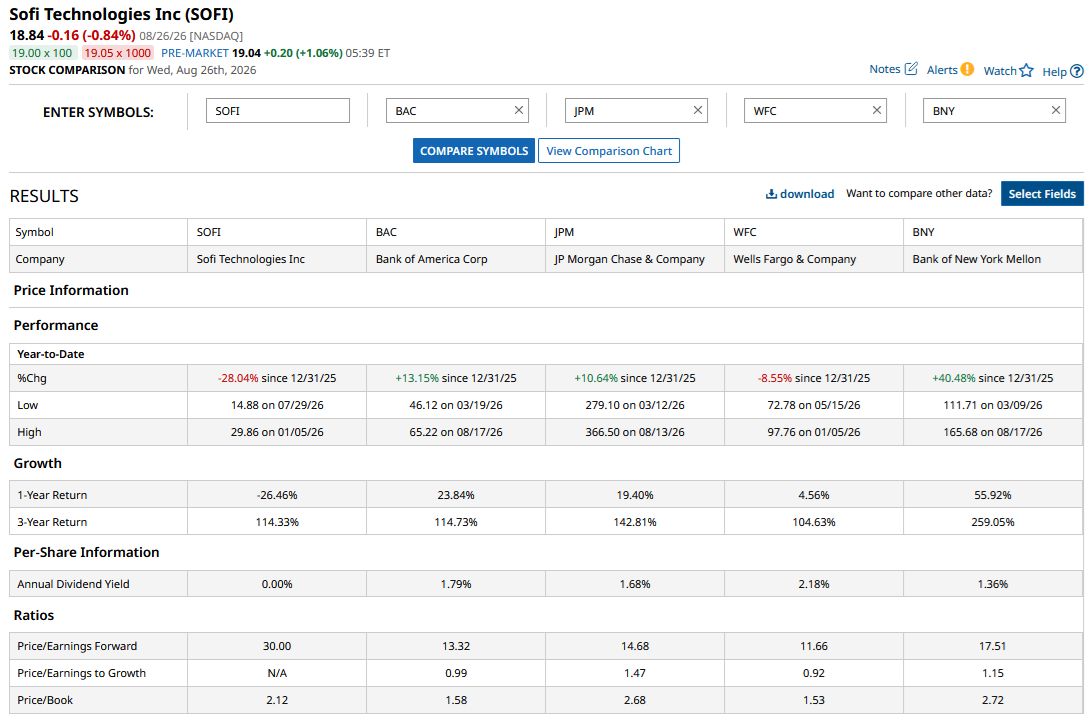This screenshot has width=1090, height=725.
Task: Open the Help question mark icon
Action: 1077,71
